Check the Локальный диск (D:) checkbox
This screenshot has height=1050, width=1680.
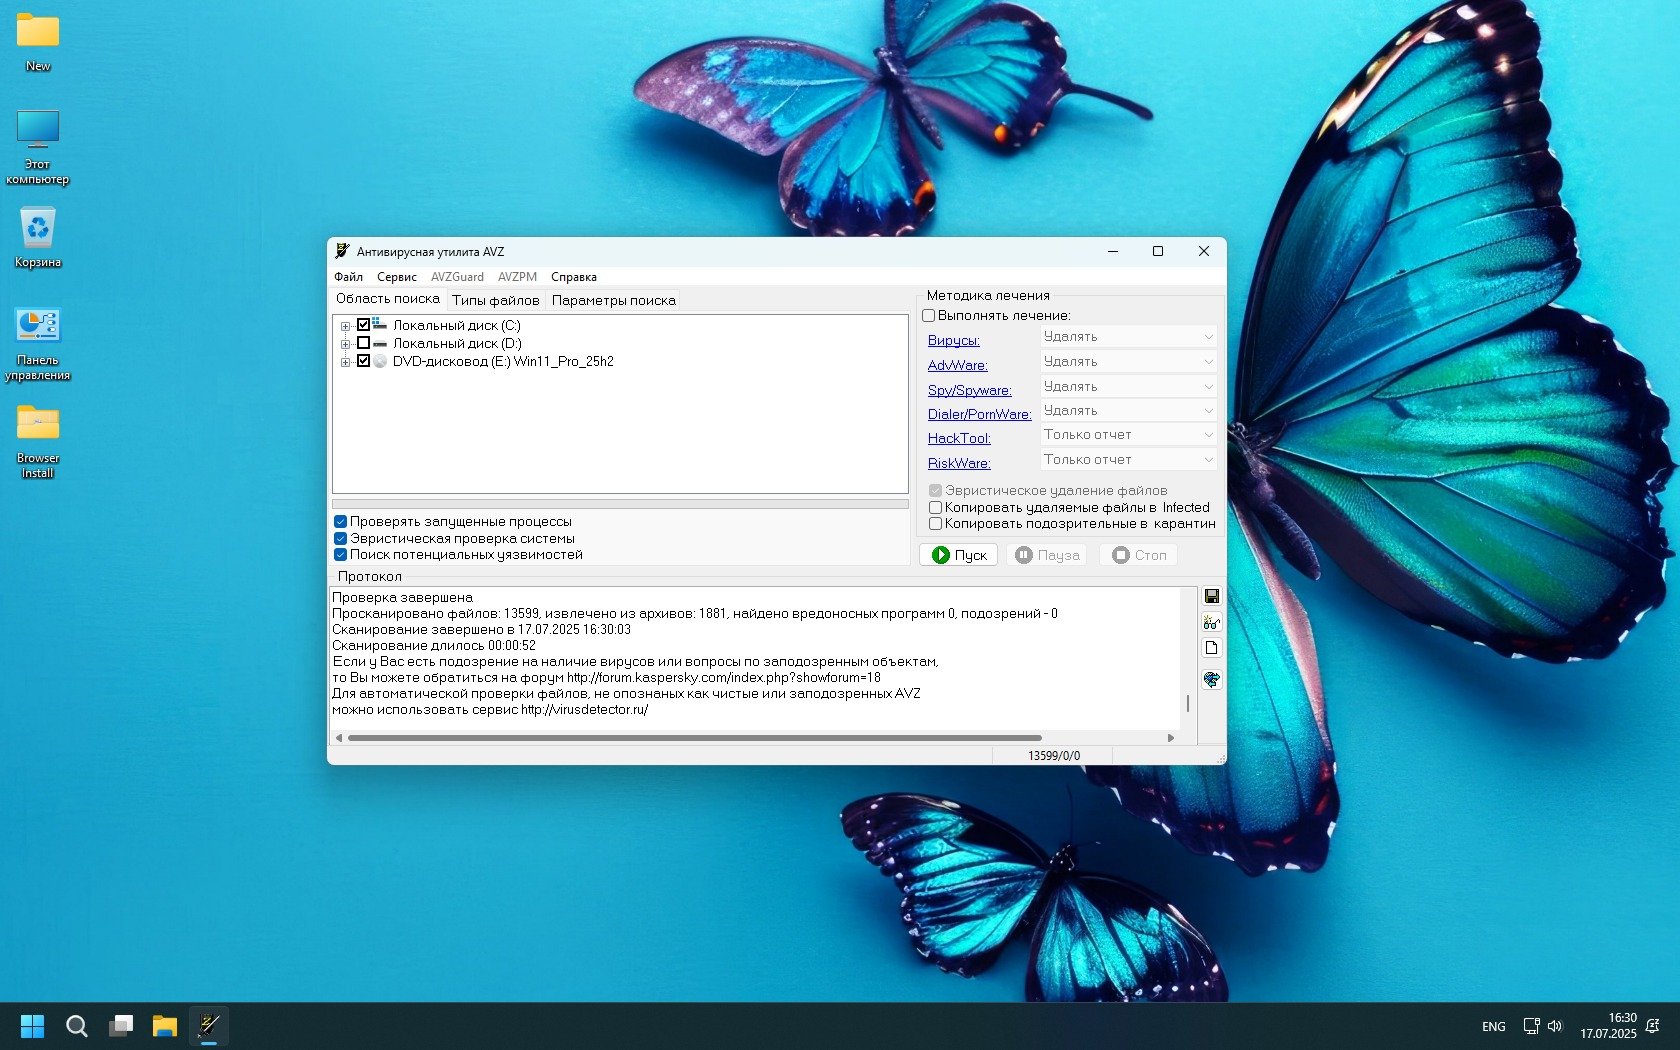(364, 343)
